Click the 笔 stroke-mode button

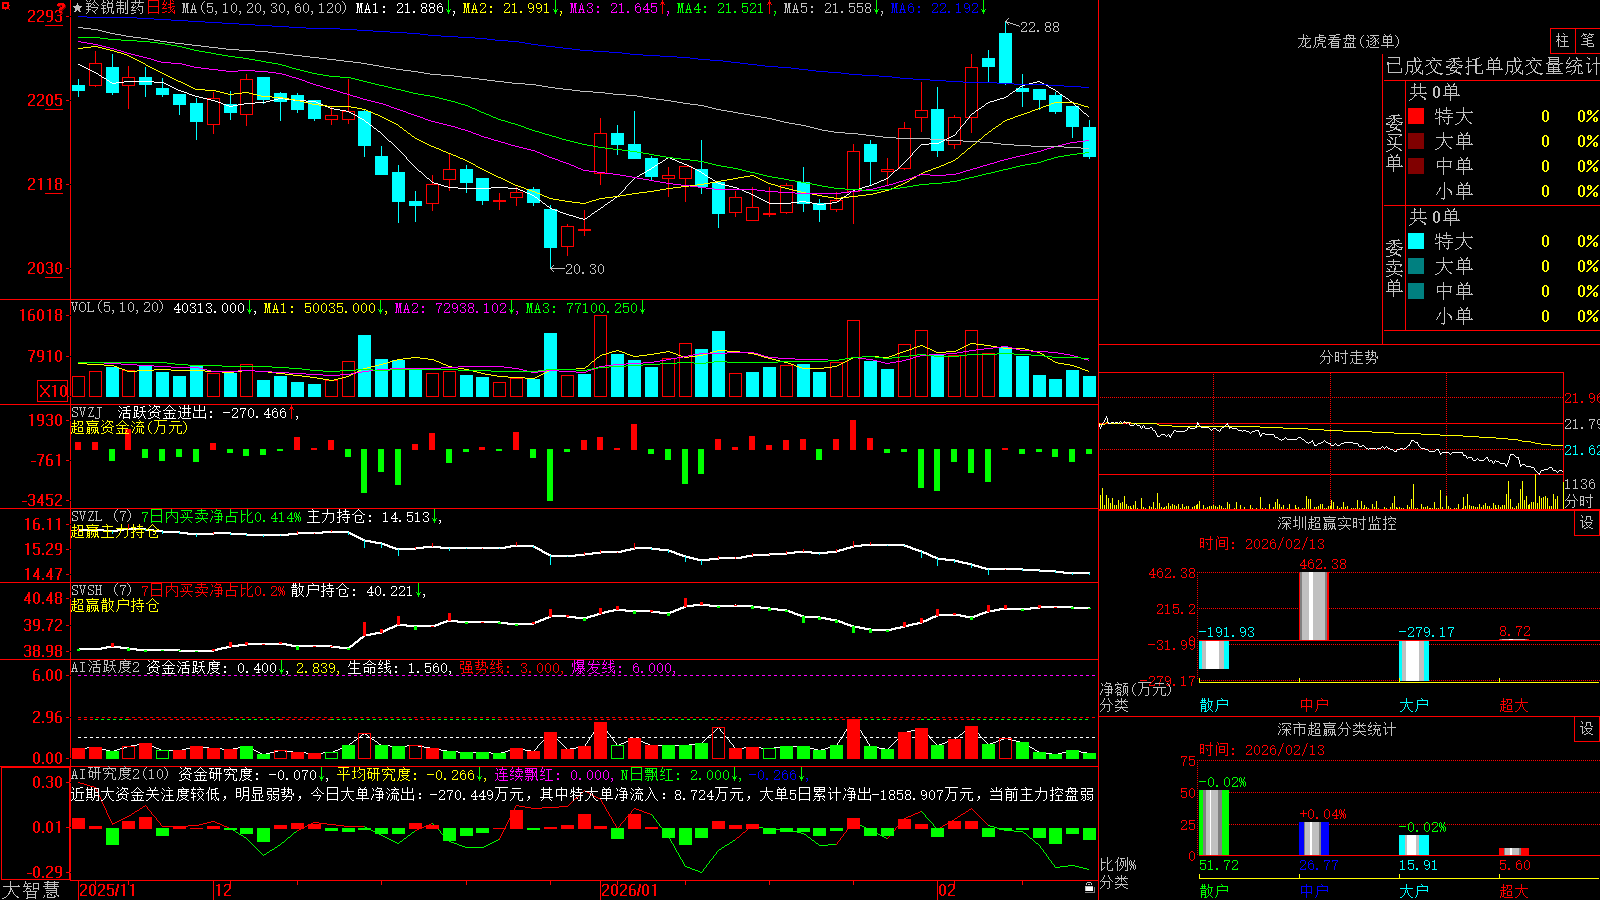pos(1587,40)
